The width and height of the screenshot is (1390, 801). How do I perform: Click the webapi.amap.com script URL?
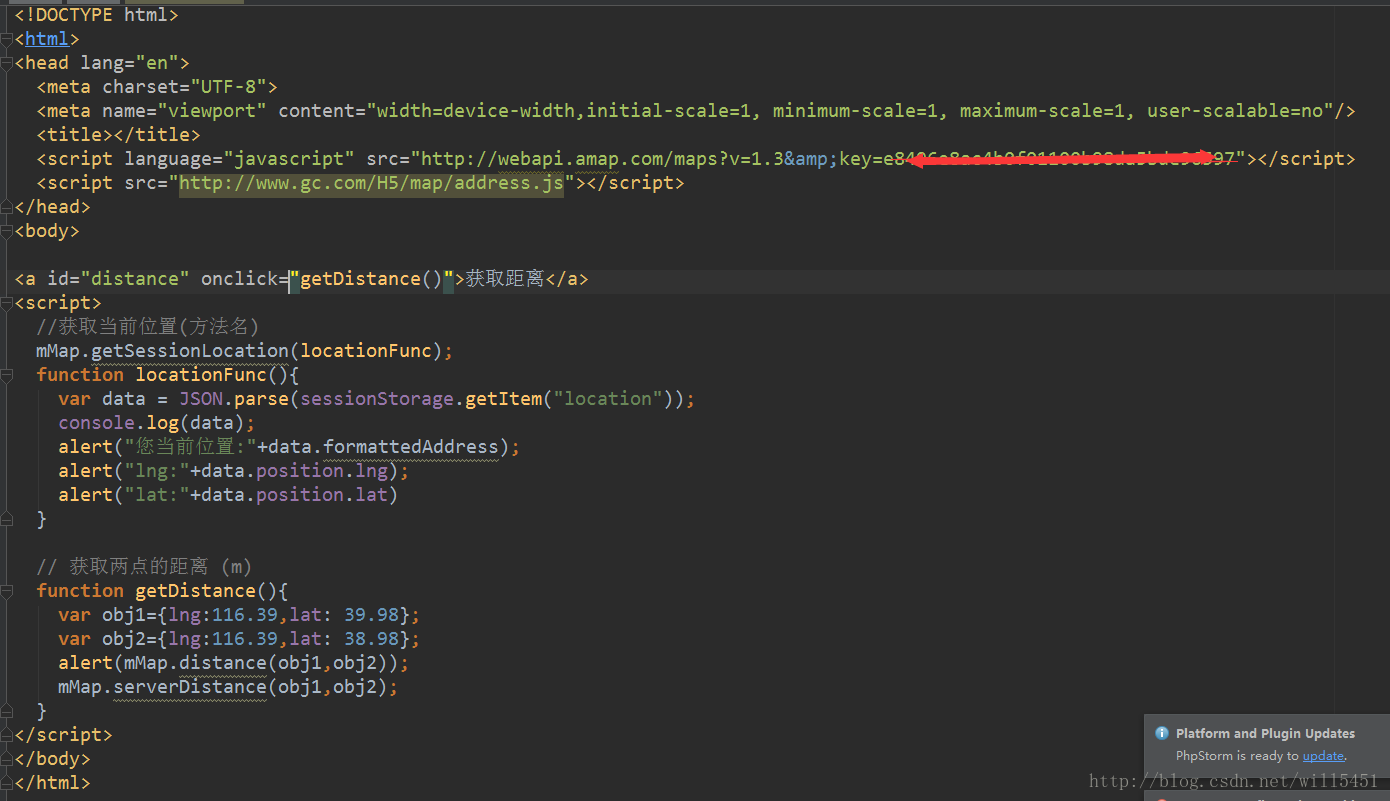(x=827, y=159)
